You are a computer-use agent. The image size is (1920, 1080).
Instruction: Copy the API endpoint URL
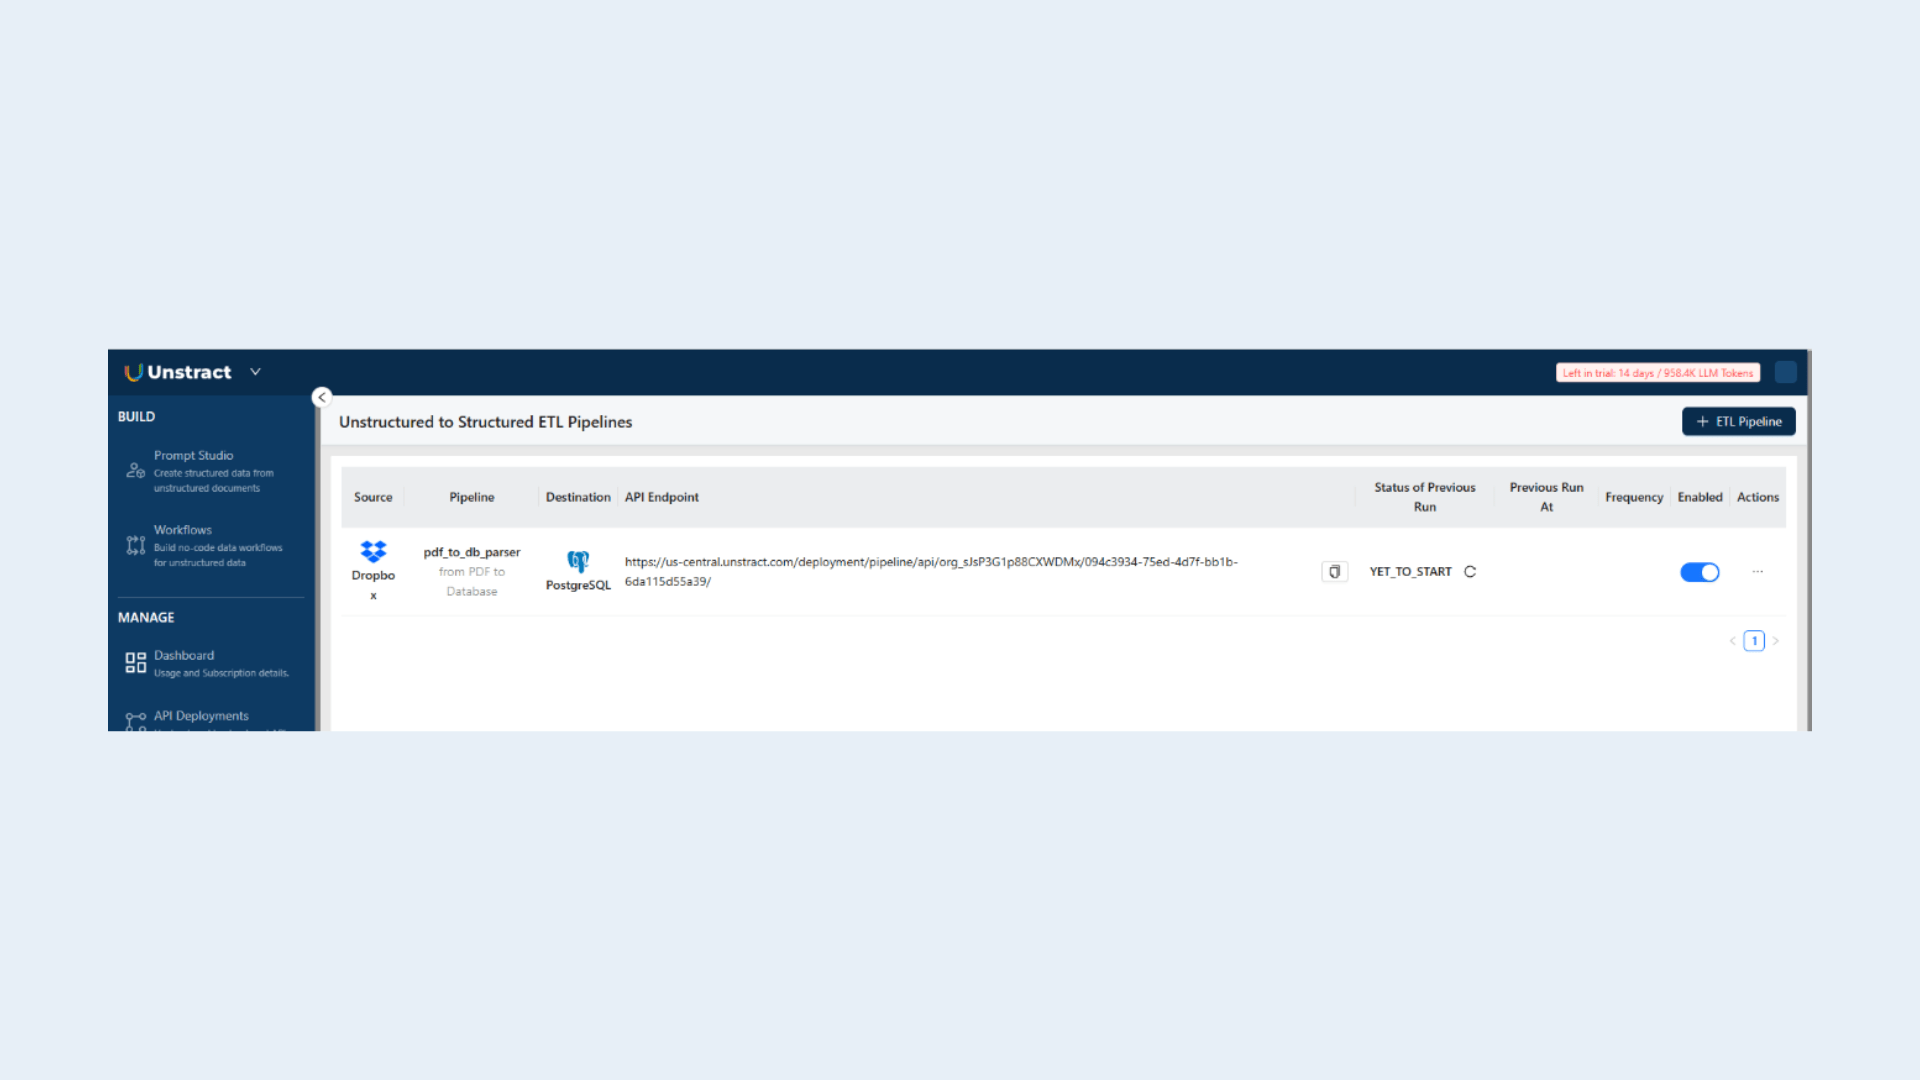coord(1334,571)
